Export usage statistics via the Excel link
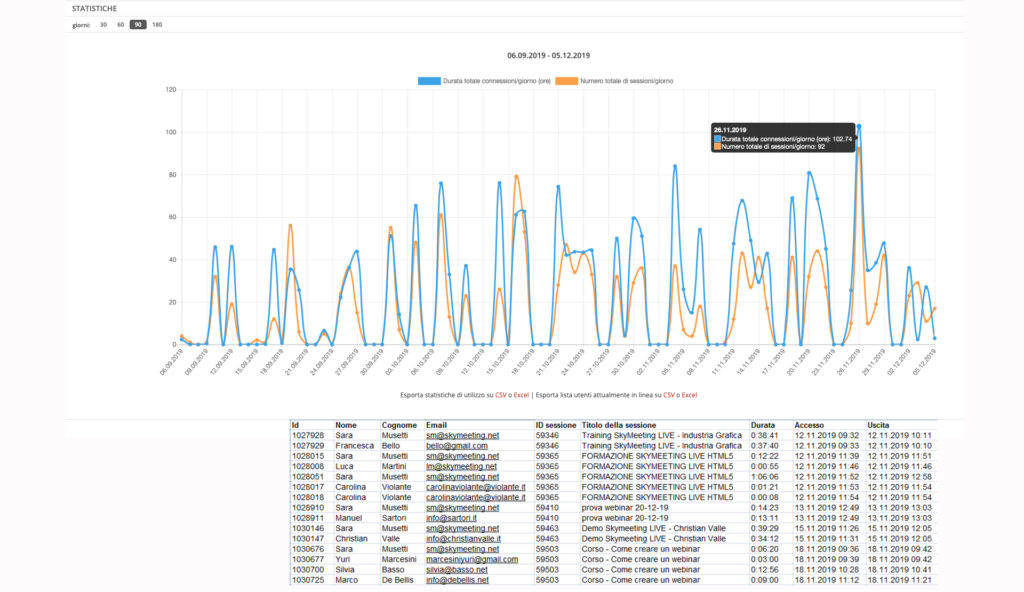Screen dimensions: 1024x592 521,395
